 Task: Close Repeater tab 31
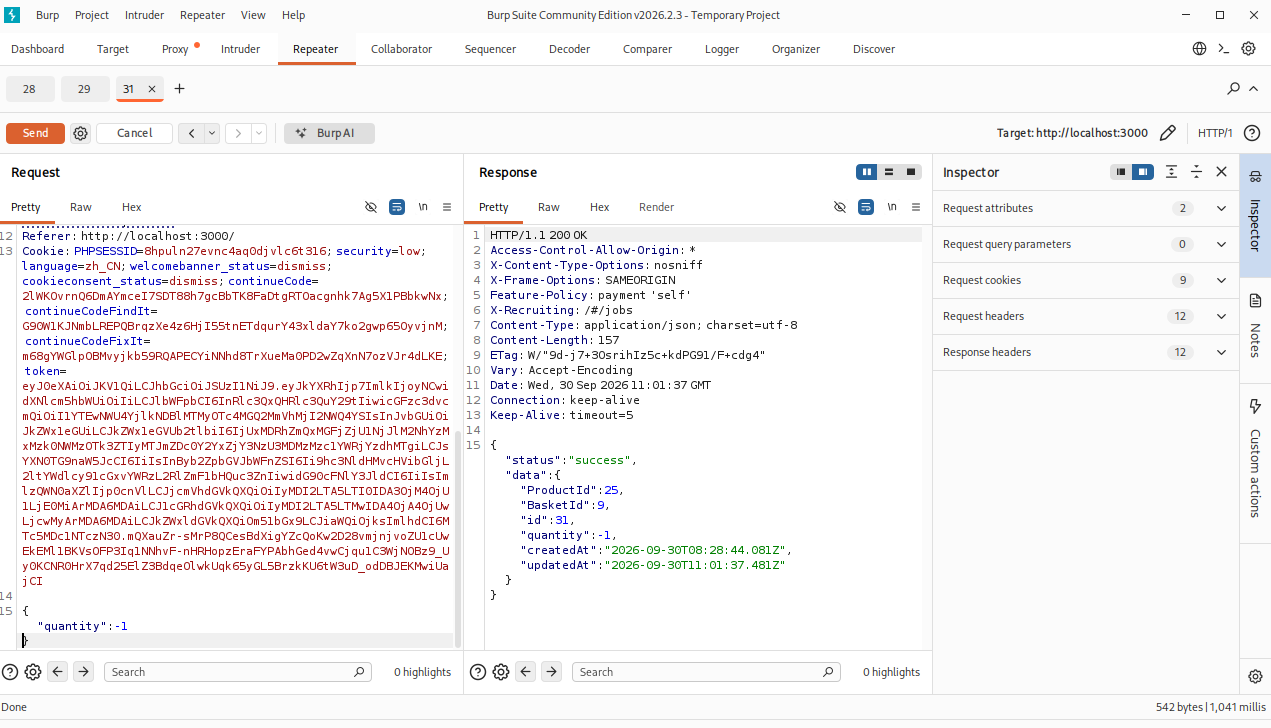[152, 89]
